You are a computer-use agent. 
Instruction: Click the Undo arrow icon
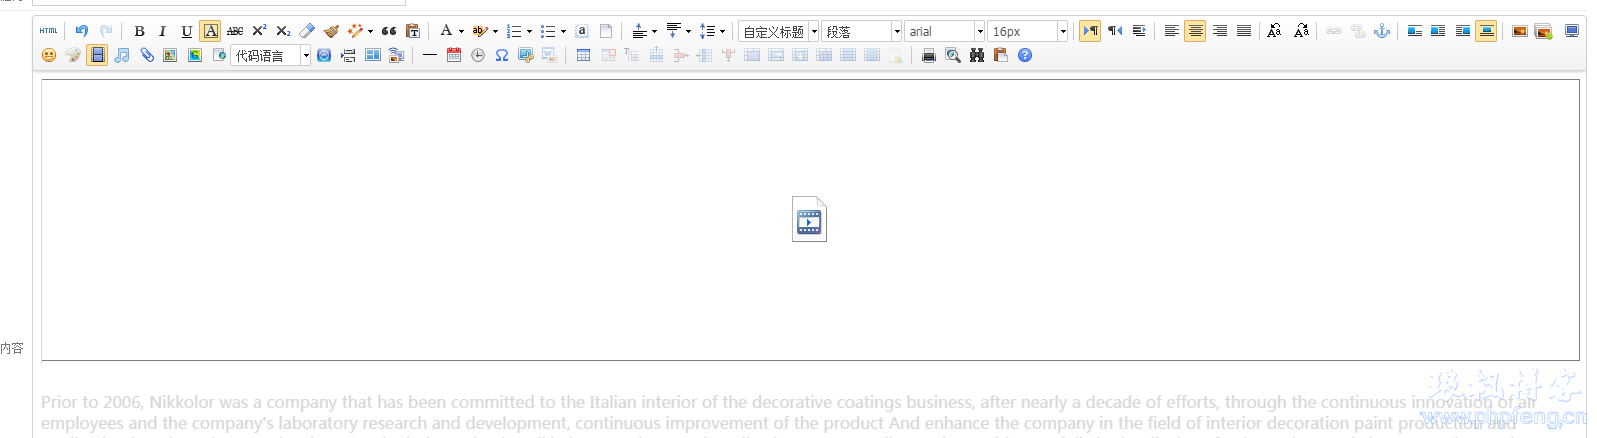(x=82, y=31)
